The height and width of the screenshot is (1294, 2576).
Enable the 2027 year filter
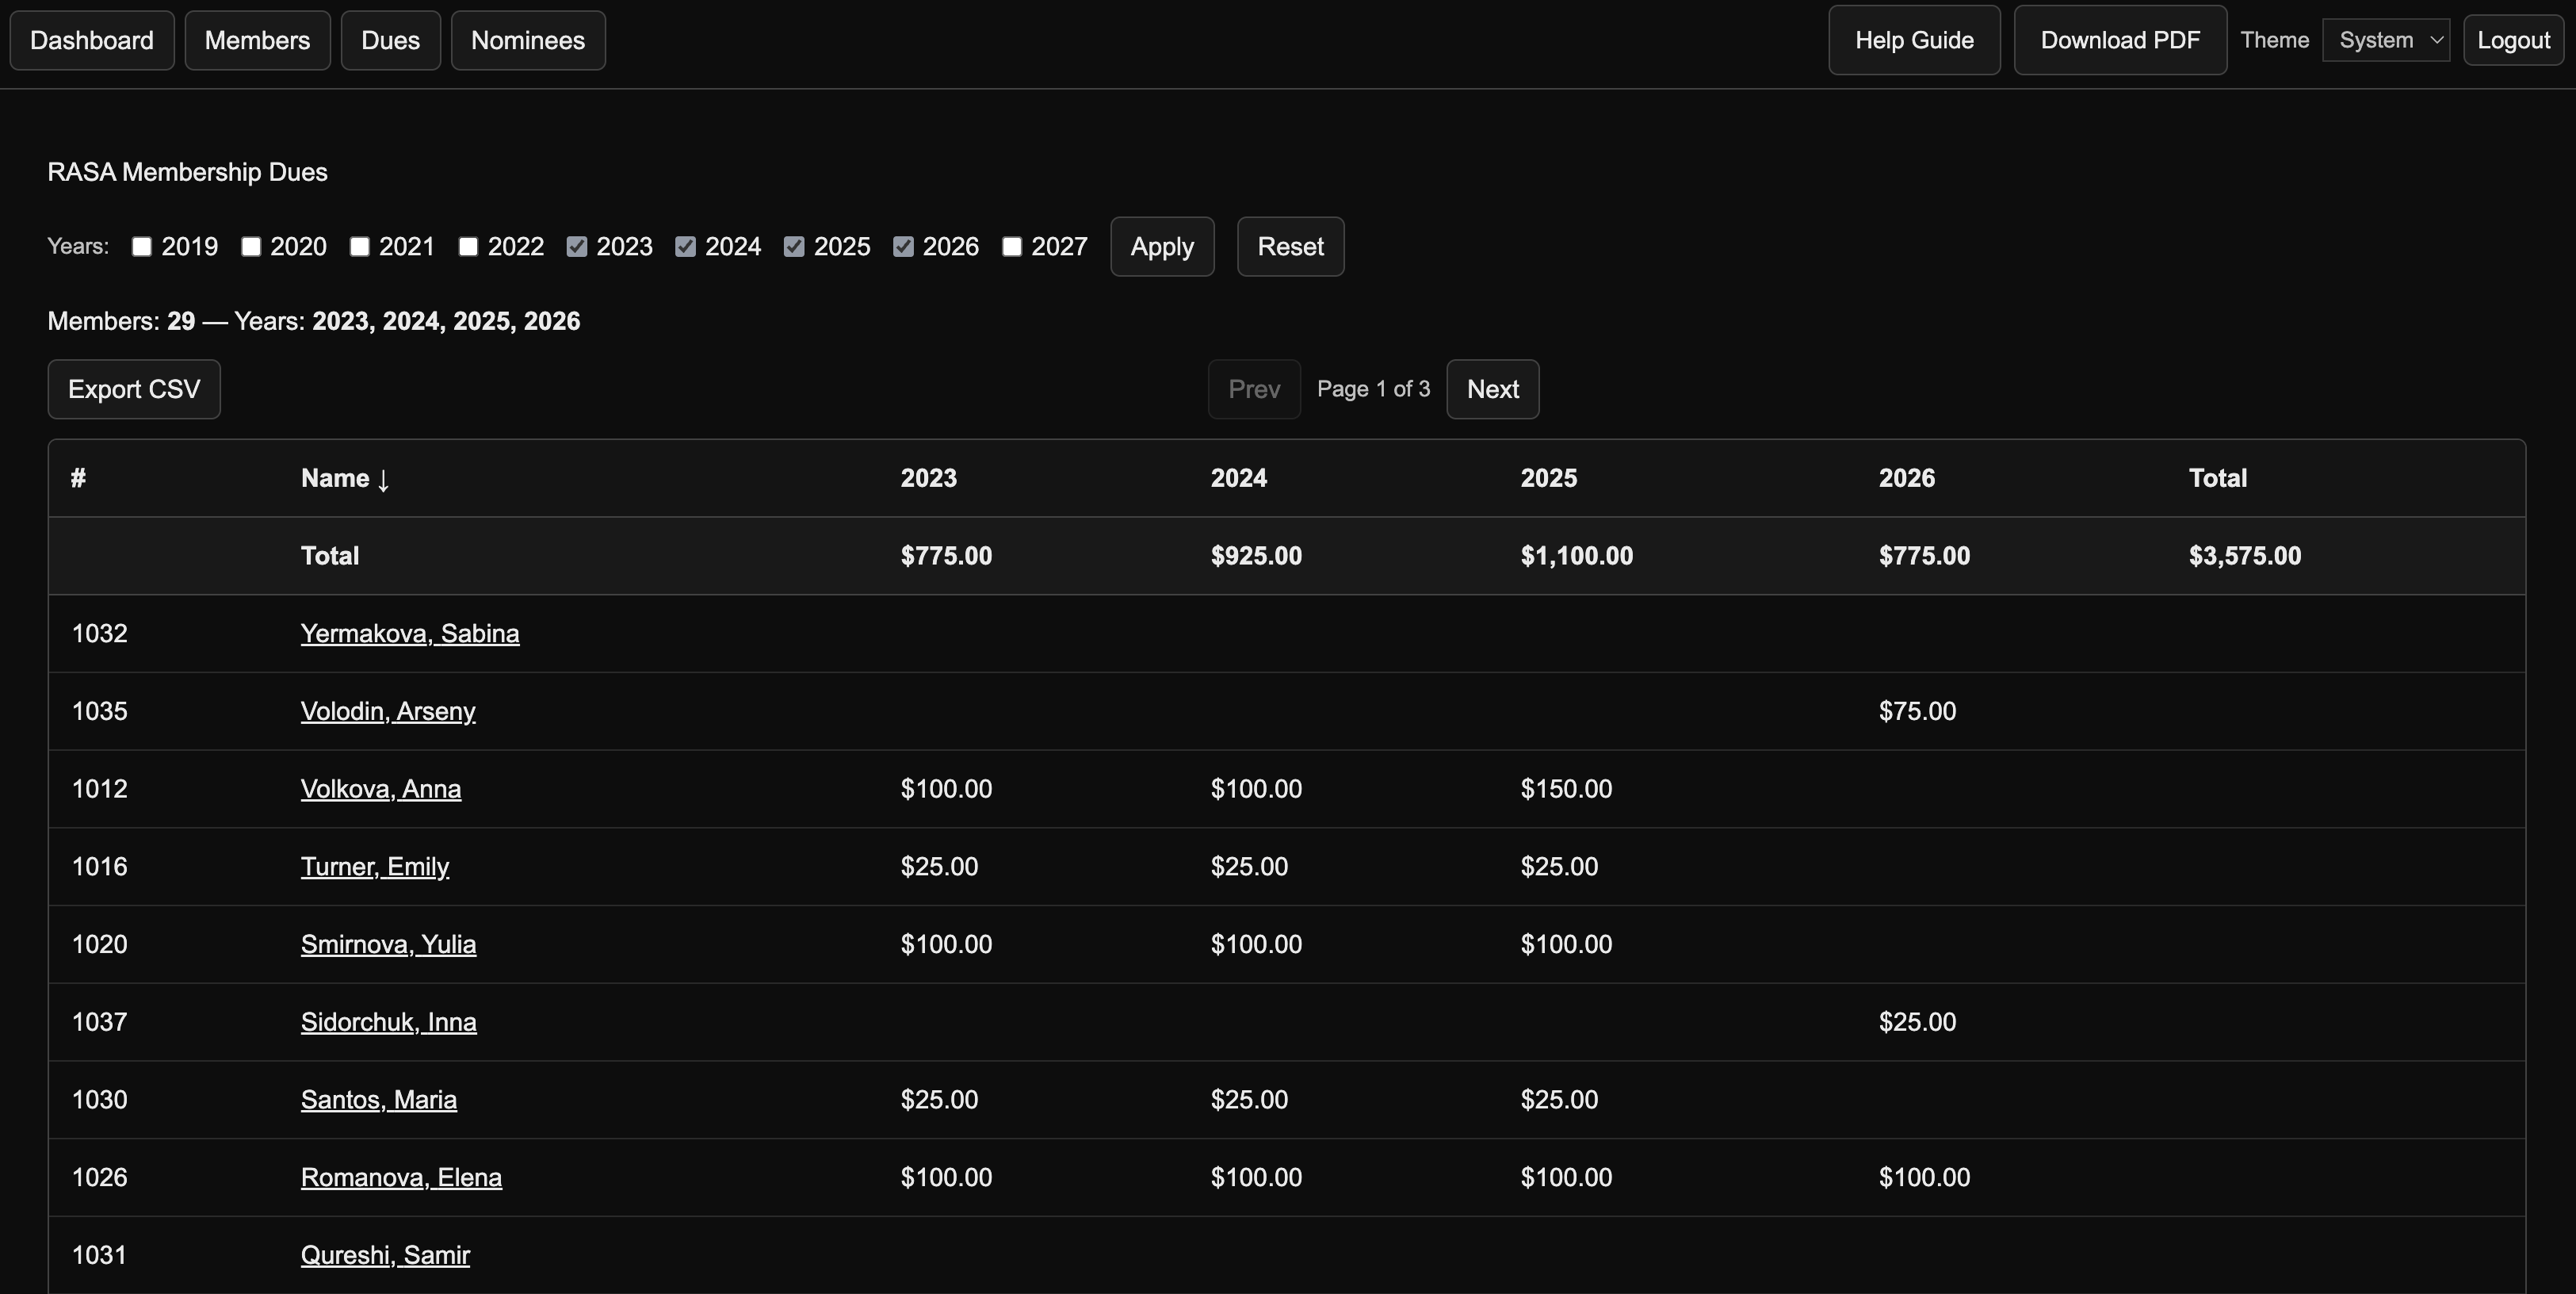click(x=1012, y=247)
